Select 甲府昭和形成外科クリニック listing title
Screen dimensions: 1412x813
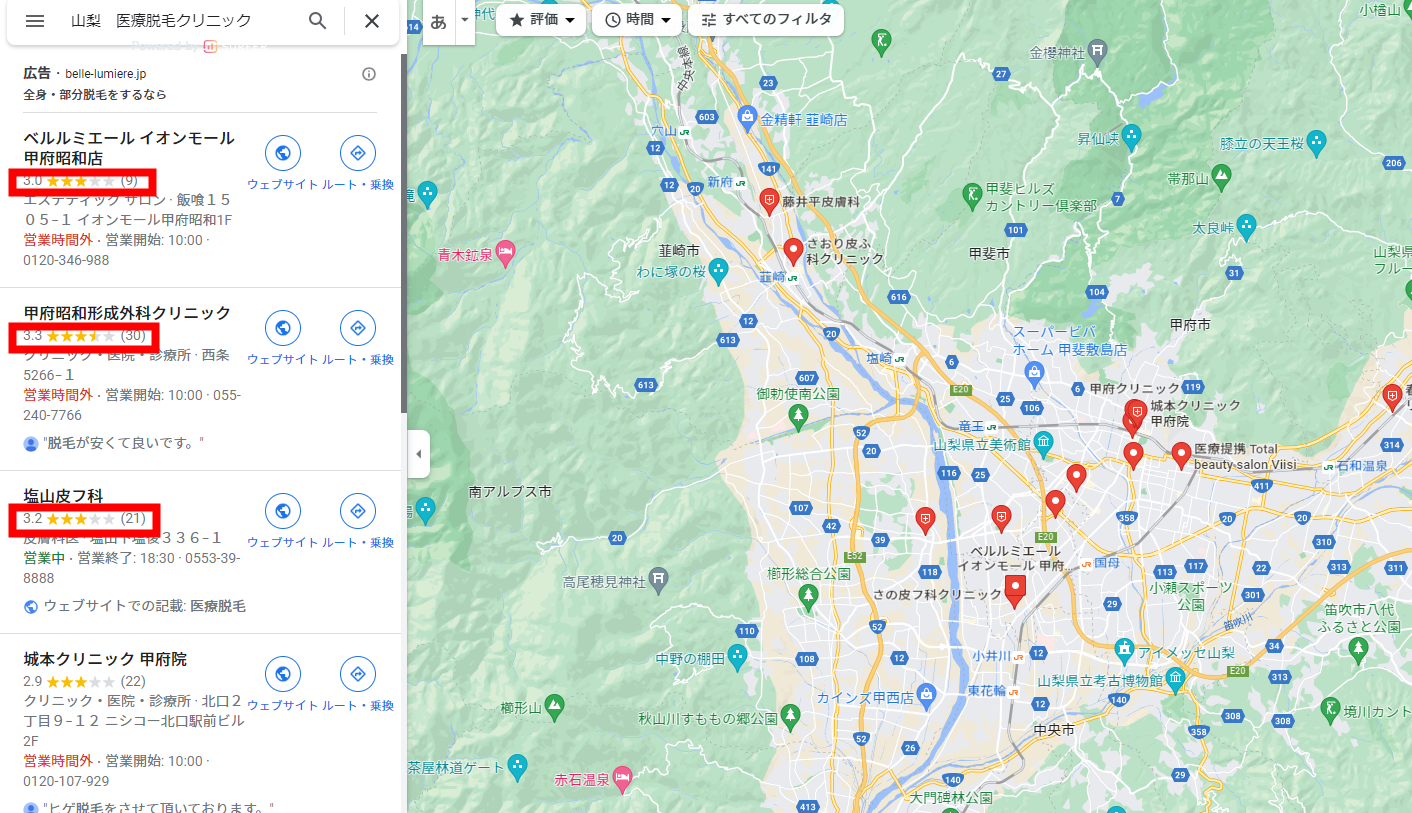click(127, 313)
